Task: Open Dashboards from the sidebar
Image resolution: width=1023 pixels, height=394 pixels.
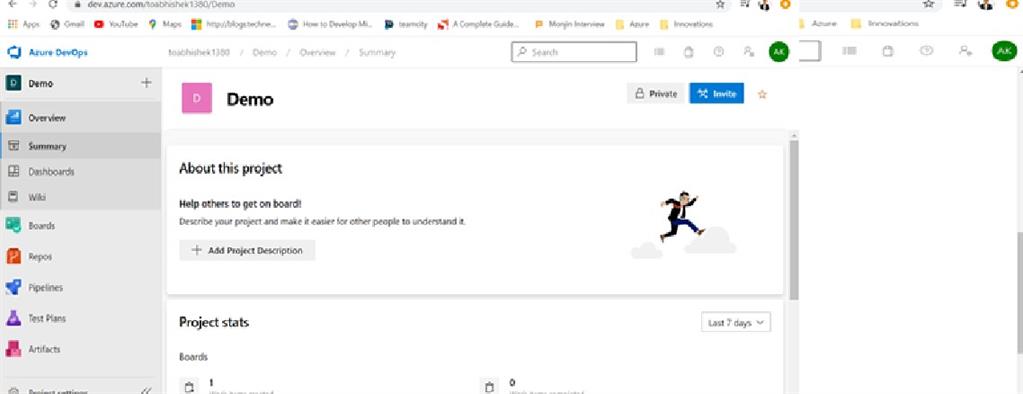Action: pos(80,172)
